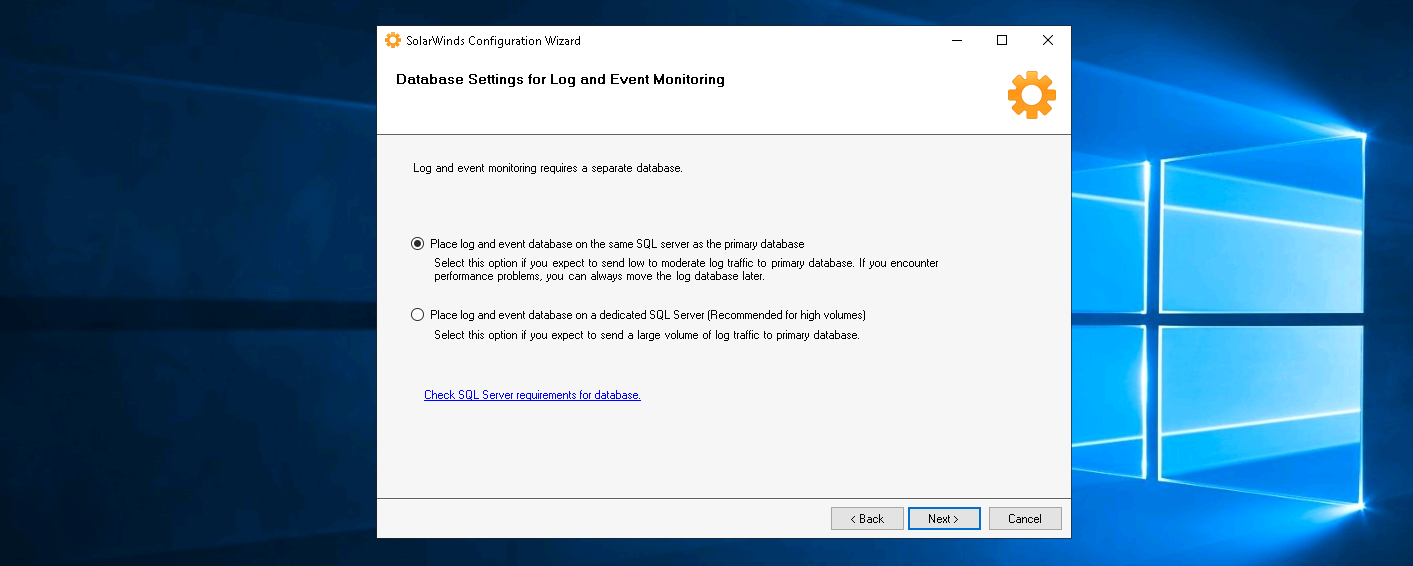Screen dimensions: 1413x566
Task: Click the 'large volume of log traffic' description
Action: pos(646,335)
